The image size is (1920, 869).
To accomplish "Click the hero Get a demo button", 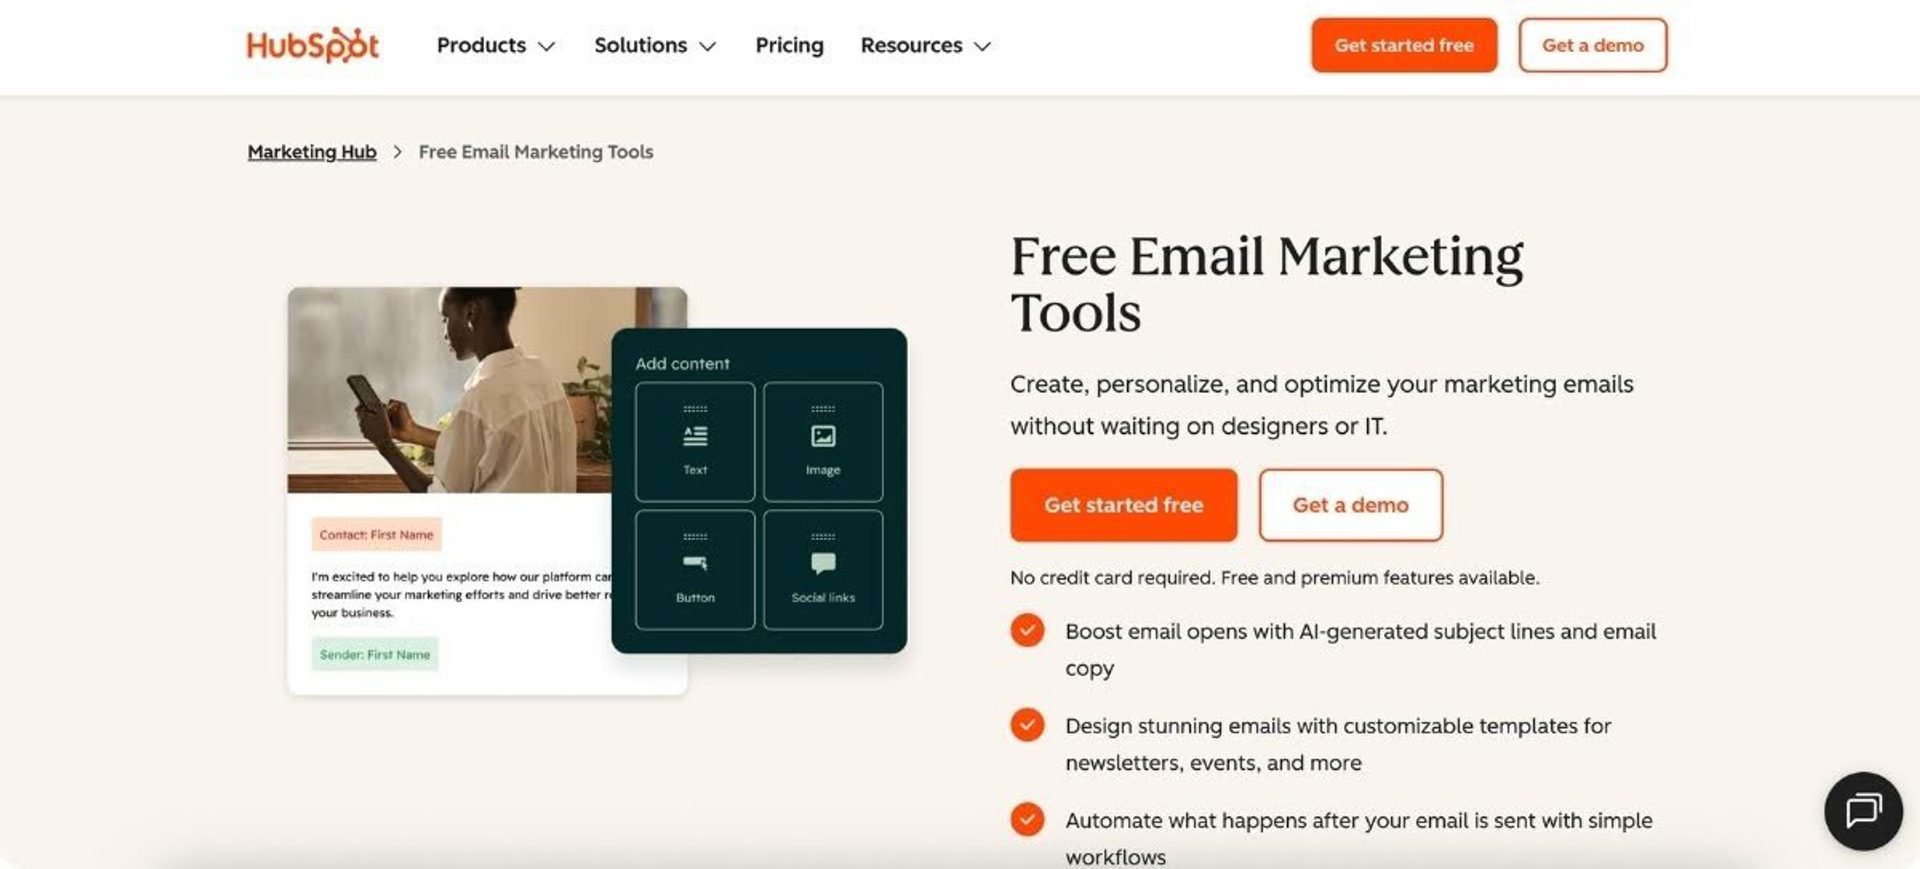I will point(1350,505).
